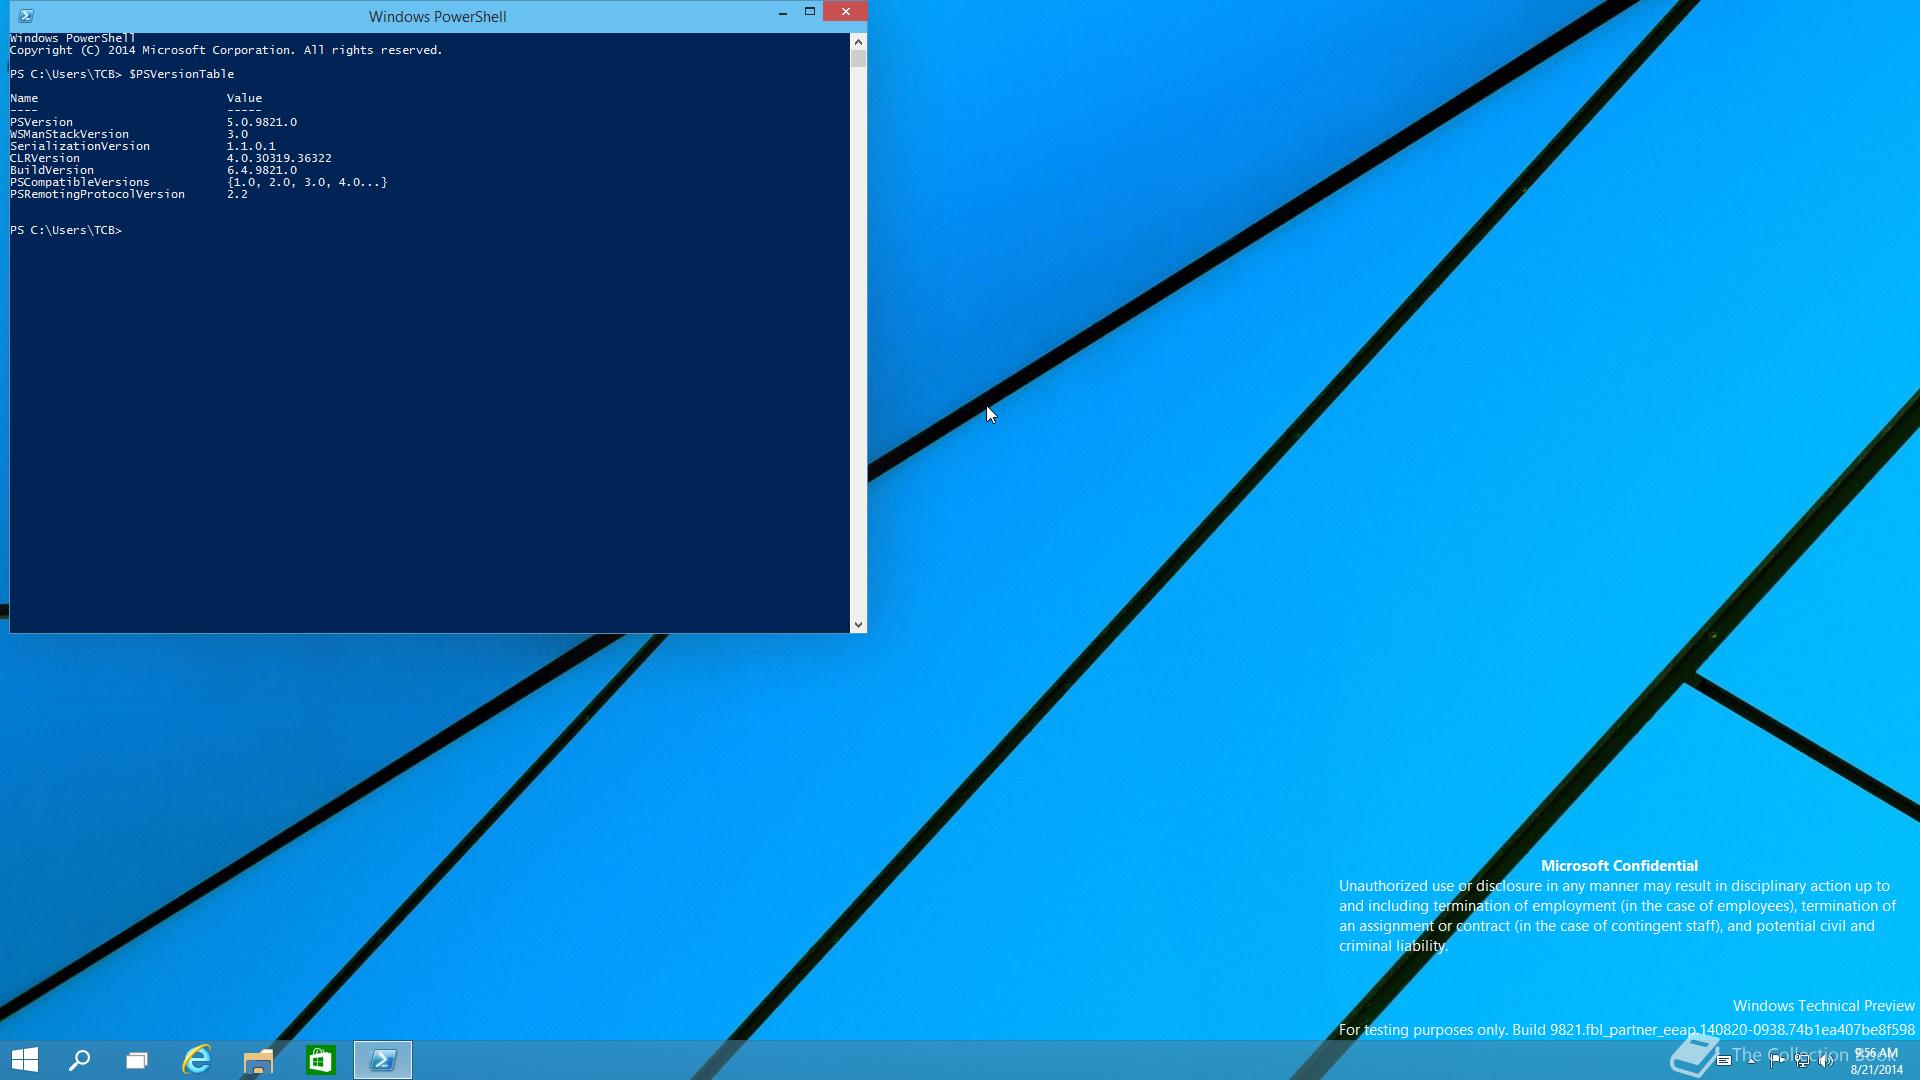
Task: Close the Windows PowerShell window
Action: 846,12
